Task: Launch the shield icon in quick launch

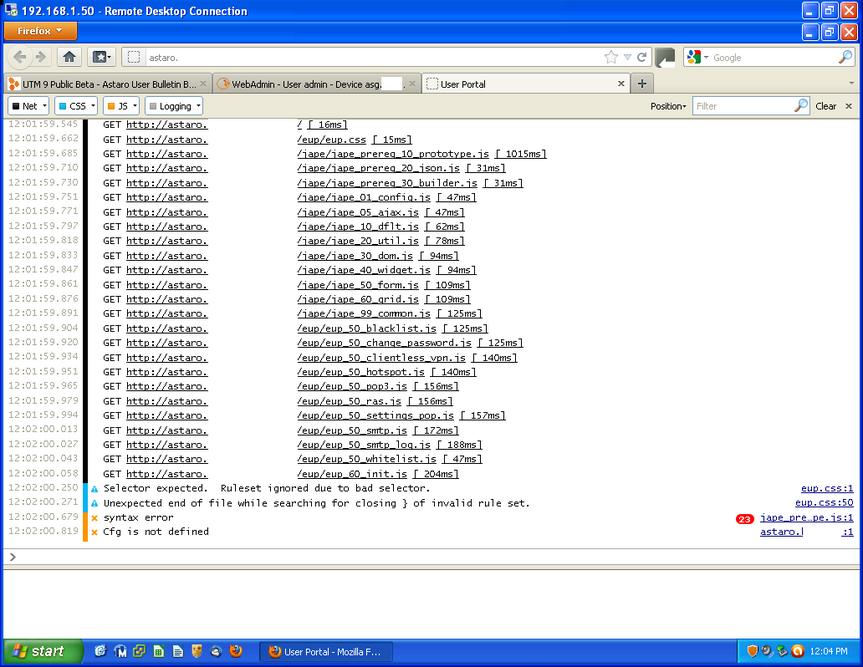Action: pos(196,651)
